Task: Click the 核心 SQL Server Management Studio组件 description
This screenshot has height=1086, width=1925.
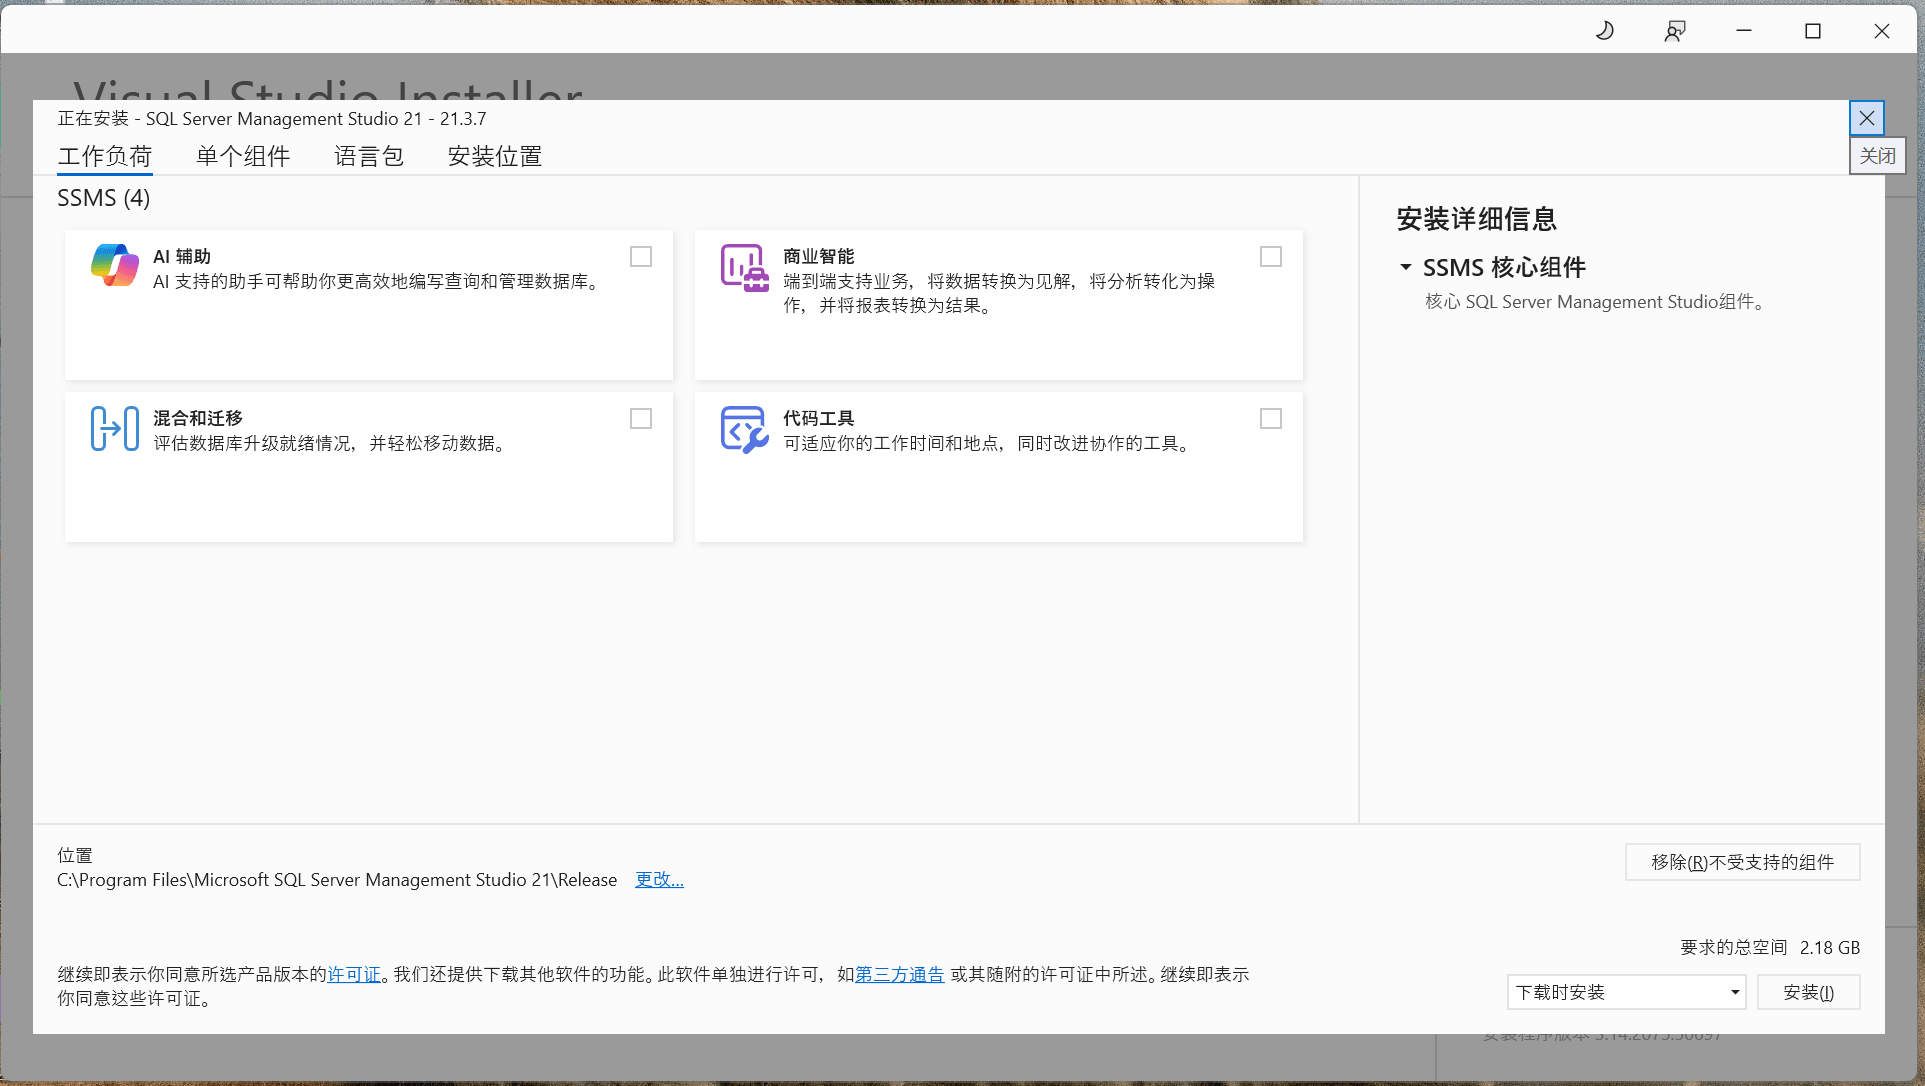Action: pyautogui.click(x=1595, y=302)
